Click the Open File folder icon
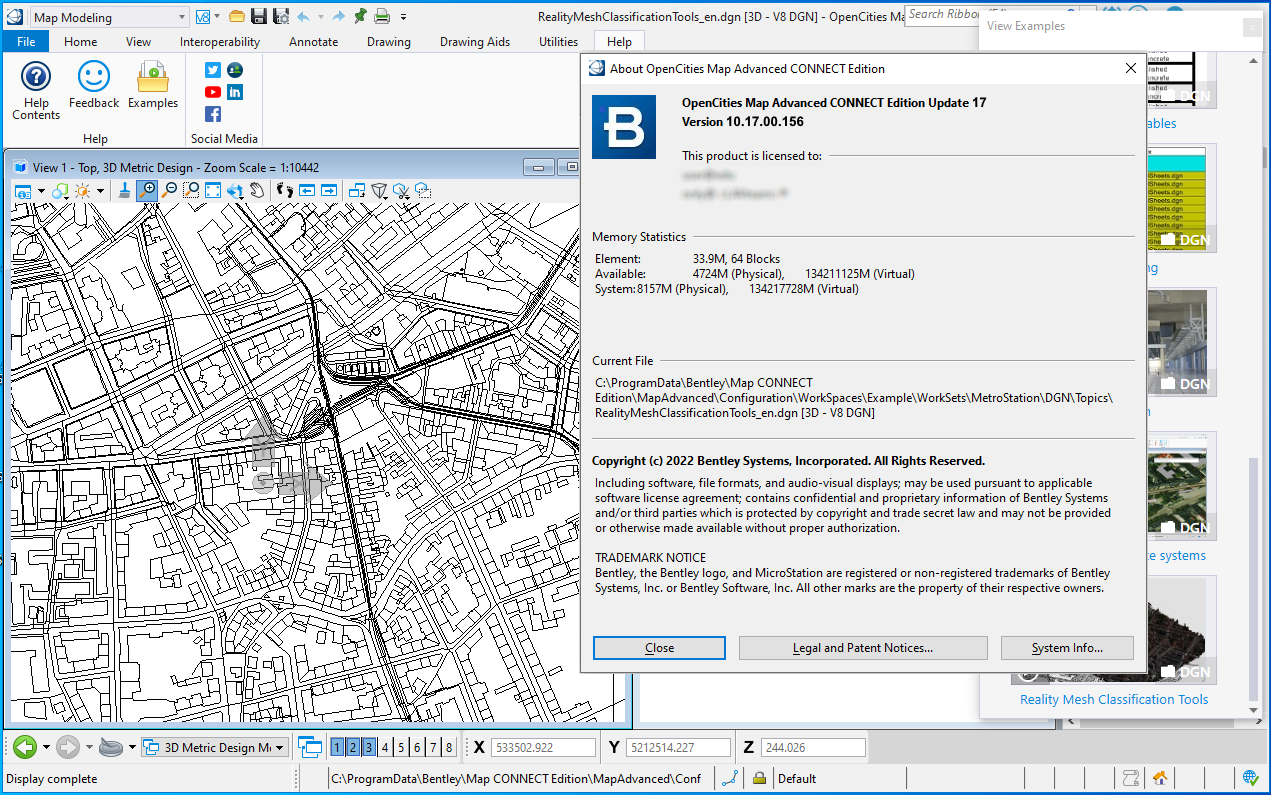This screenshot has height=795, width=1271. (237, 16)
